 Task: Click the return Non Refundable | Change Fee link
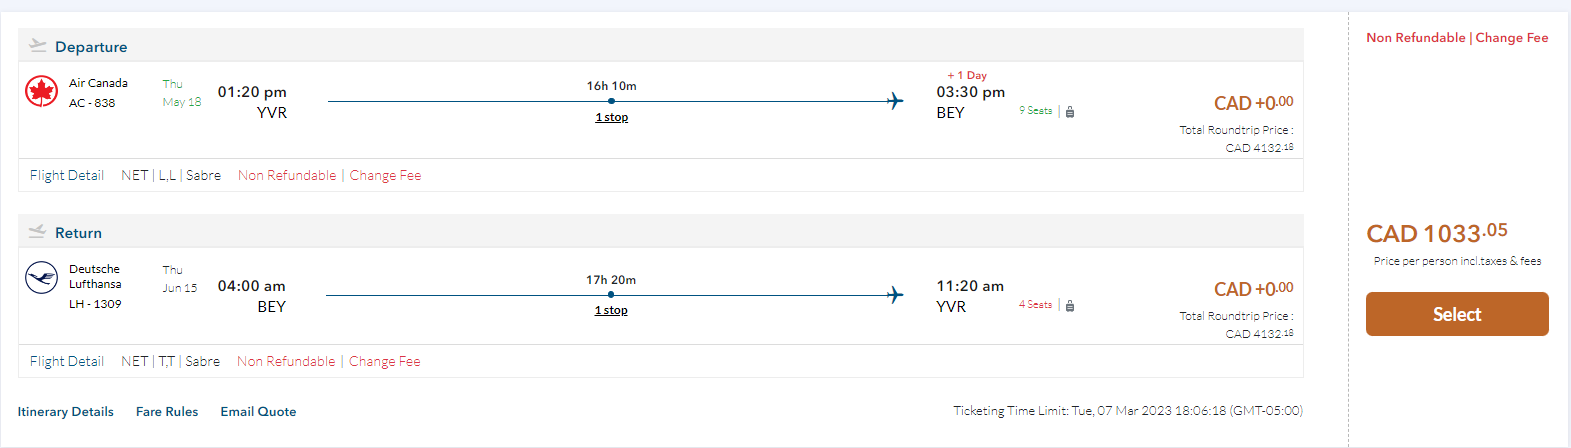pyautogui.click(x=328, y=361)
